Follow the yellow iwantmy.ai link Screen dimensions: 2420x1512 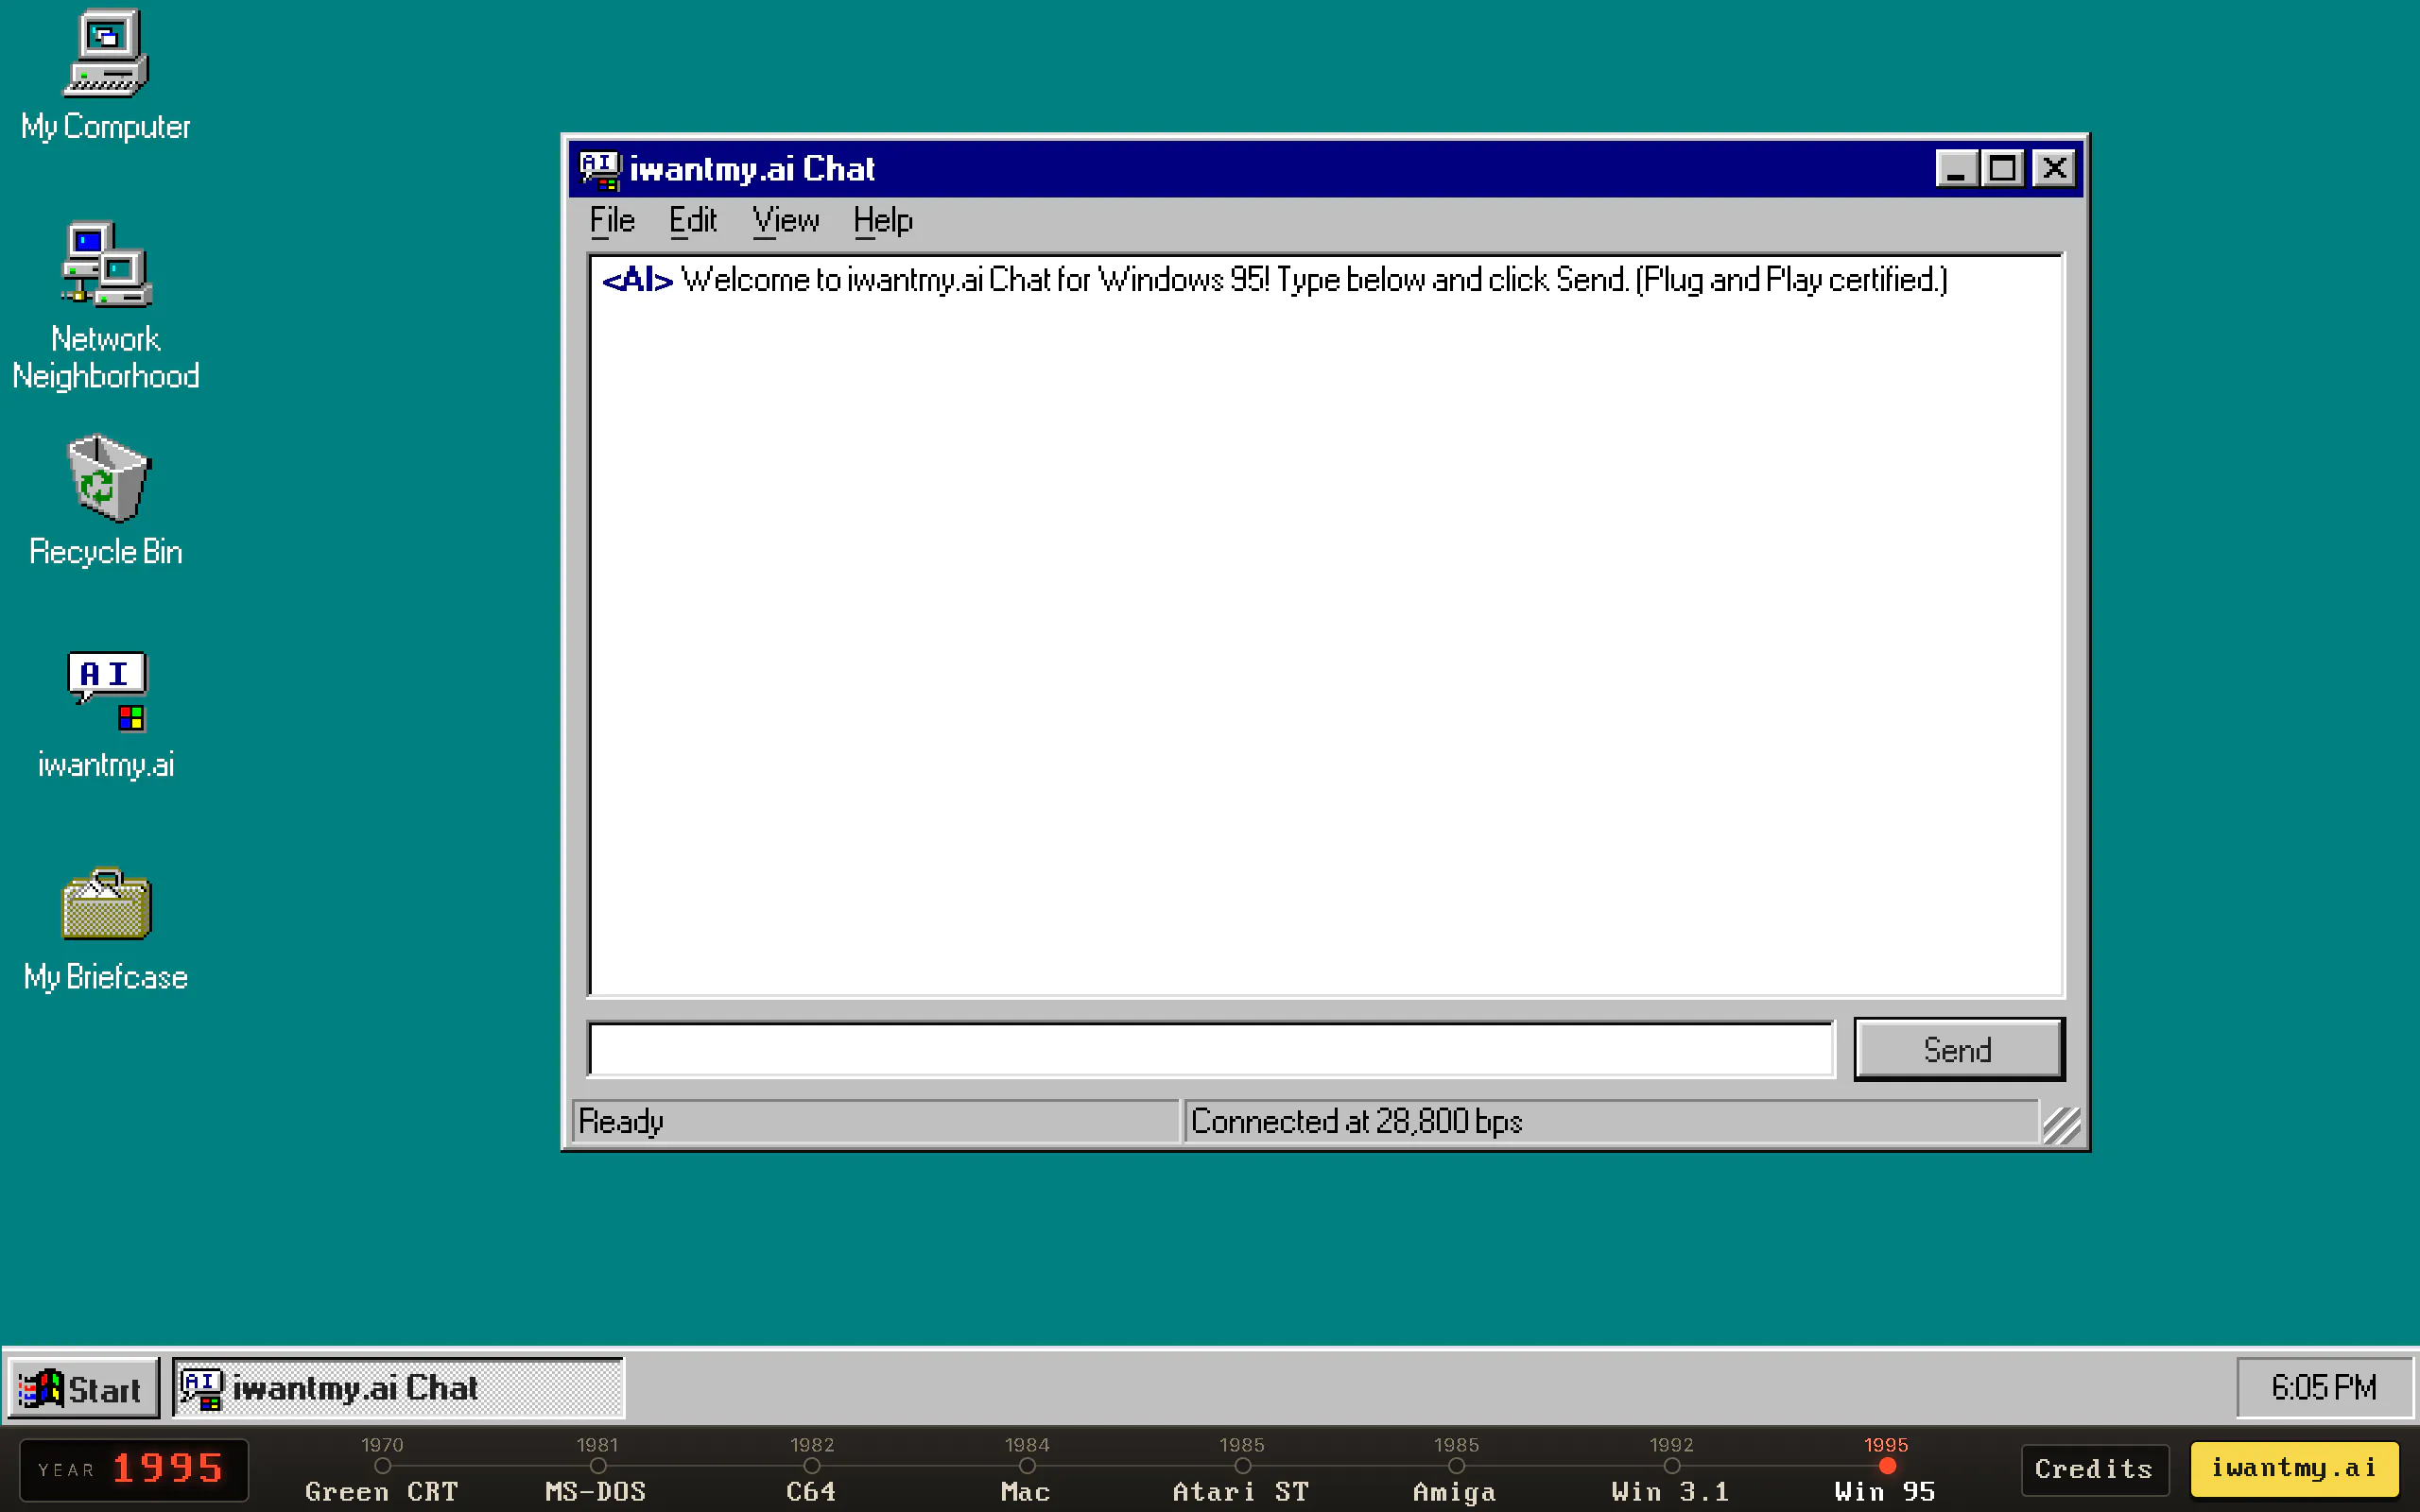click(x=2294, y=1468)
